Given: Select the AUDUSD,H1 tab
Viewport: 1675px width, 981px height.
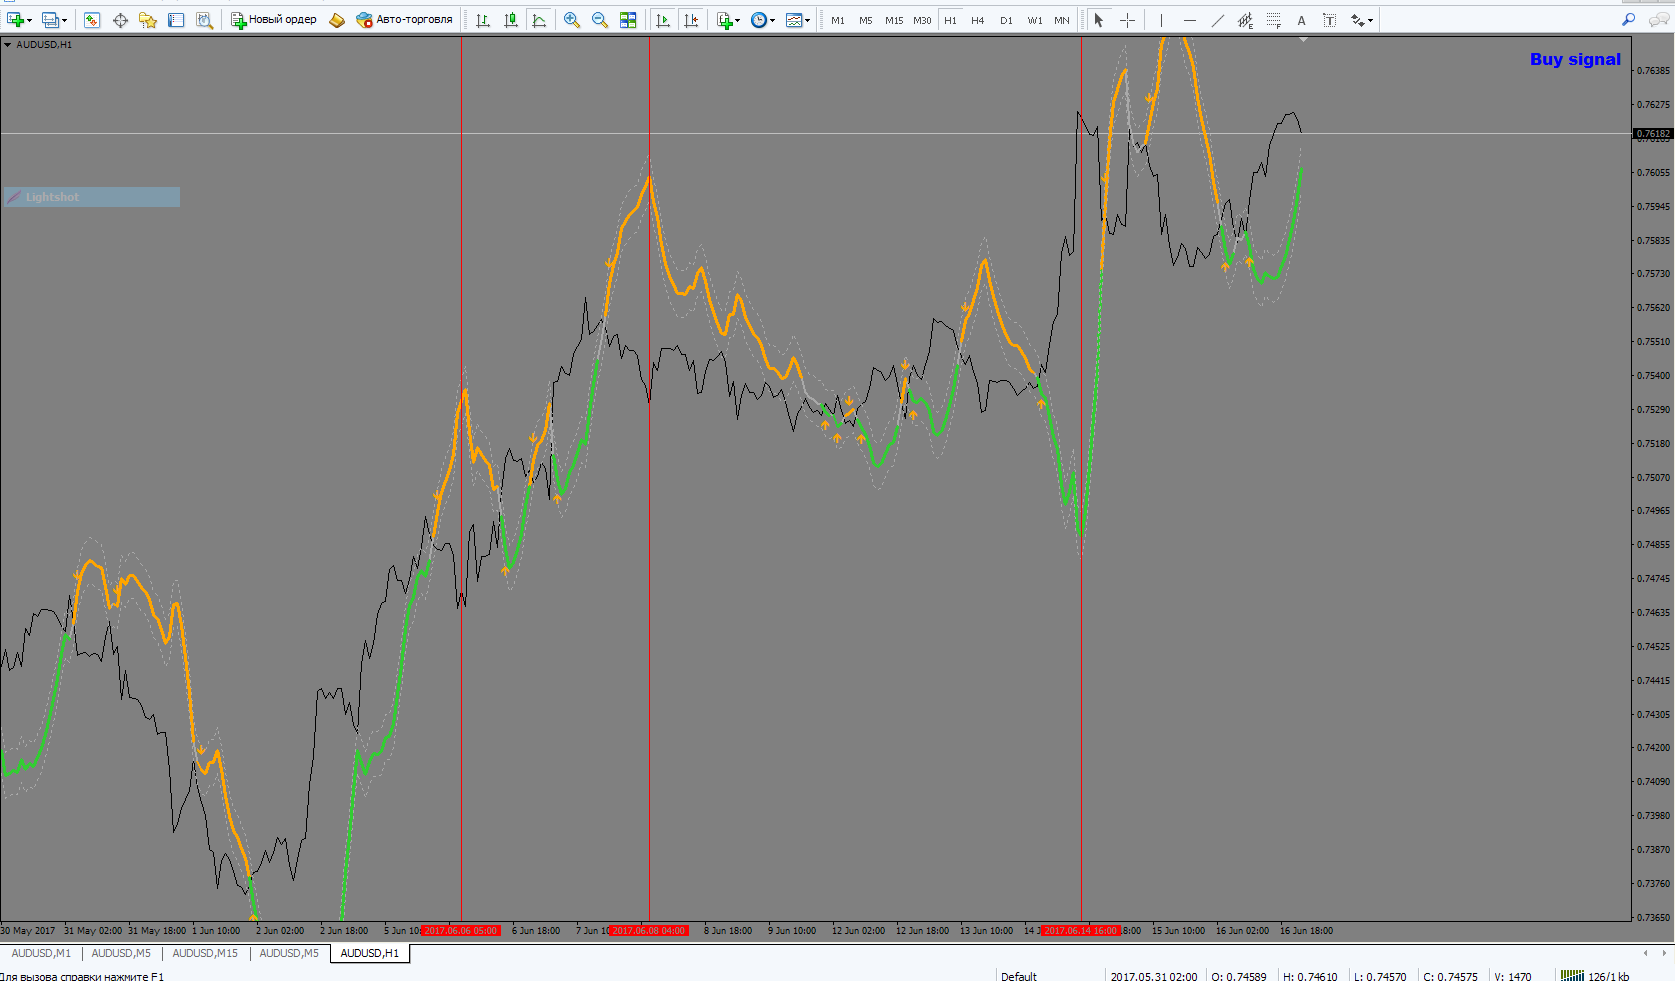Looking at the screenshot, I should point(369,954).
